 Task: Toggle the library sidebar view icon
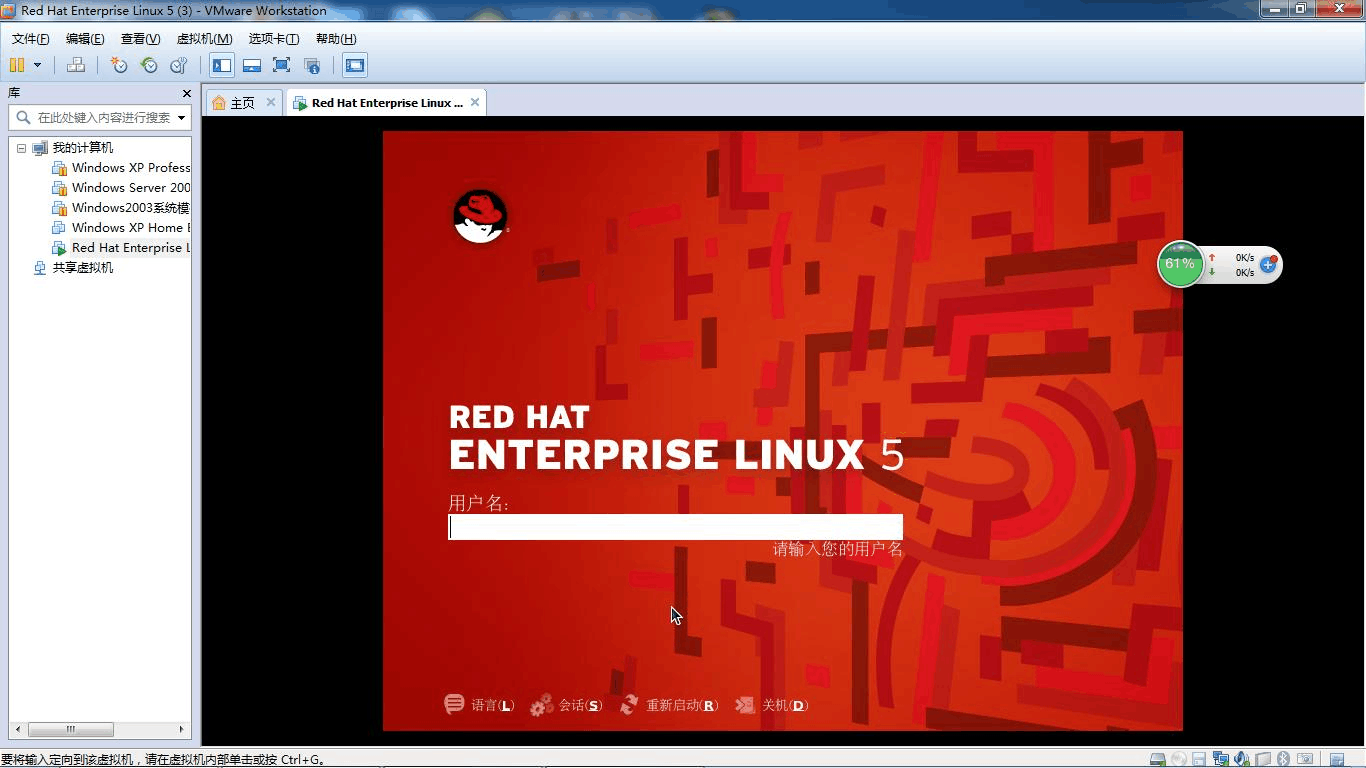pyautogui.click(x=222, y=65)
